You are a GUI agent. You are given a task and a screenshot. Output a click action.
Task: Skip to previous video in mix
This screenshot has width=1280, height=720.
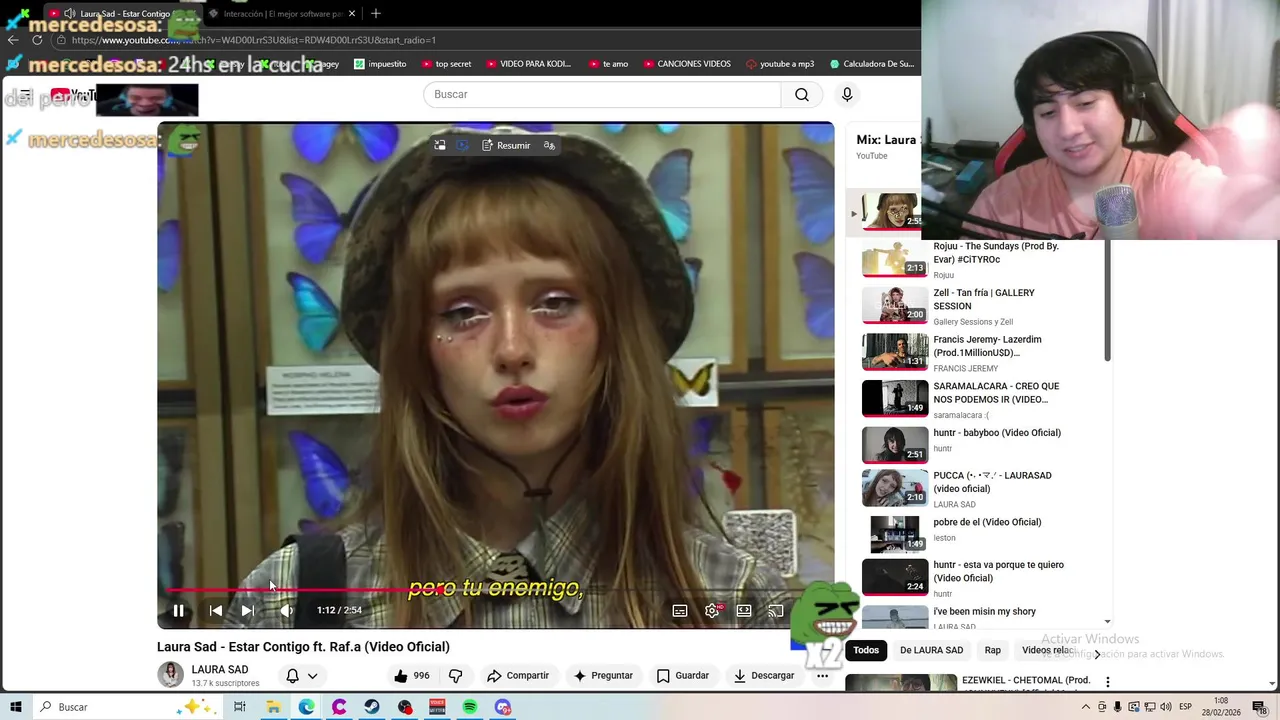[x=215, y=610]
